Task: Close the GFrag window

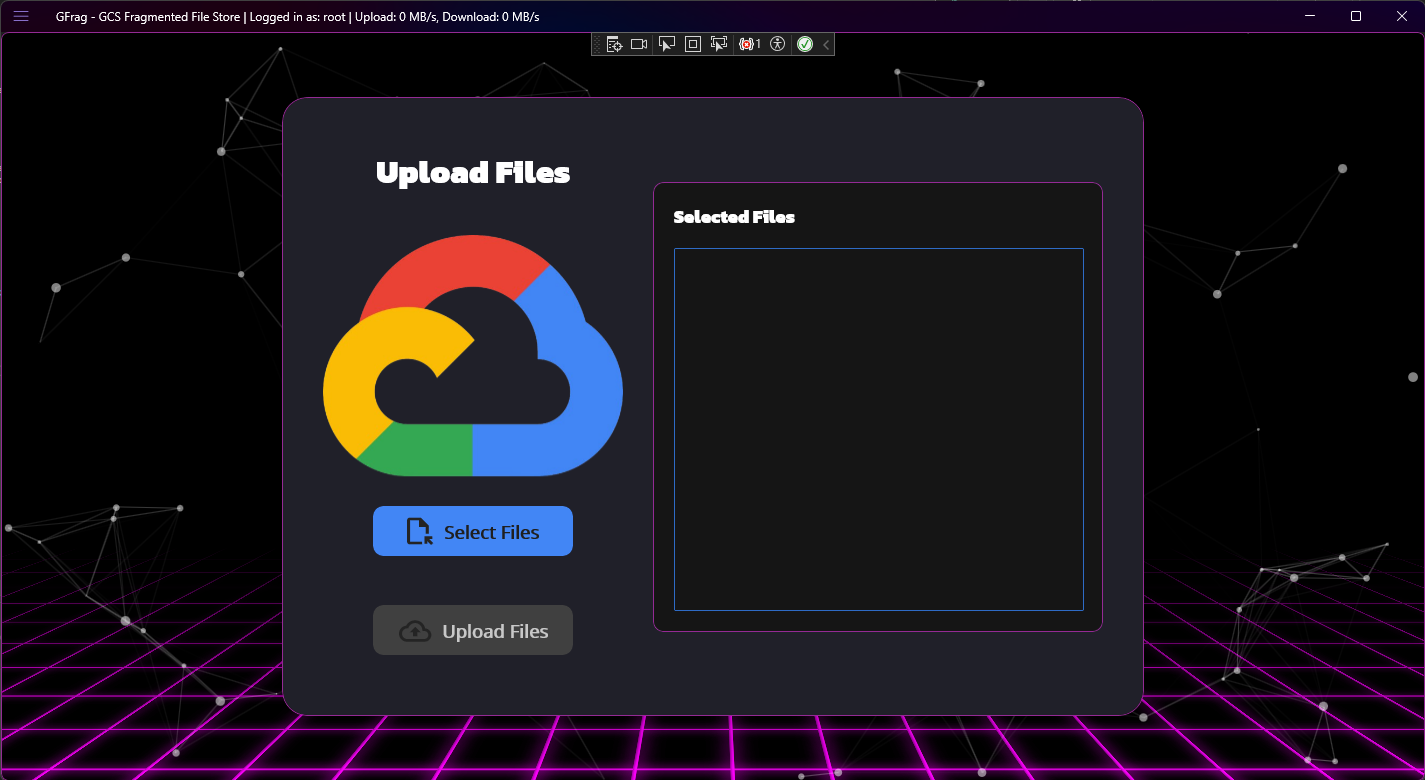Action: [1402, 16]
